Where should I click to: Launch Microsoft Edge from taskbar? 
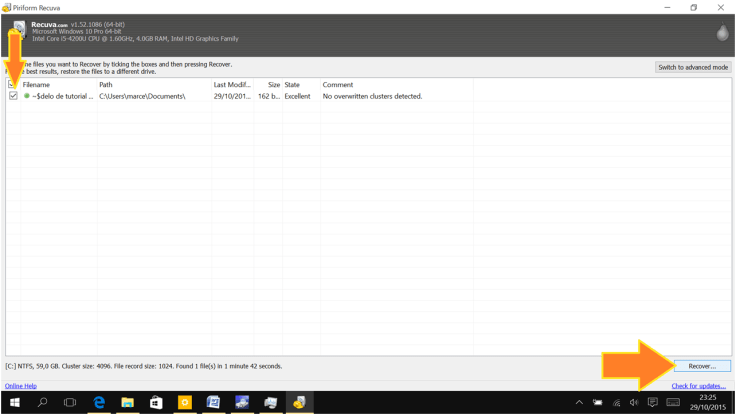[99, 402]
